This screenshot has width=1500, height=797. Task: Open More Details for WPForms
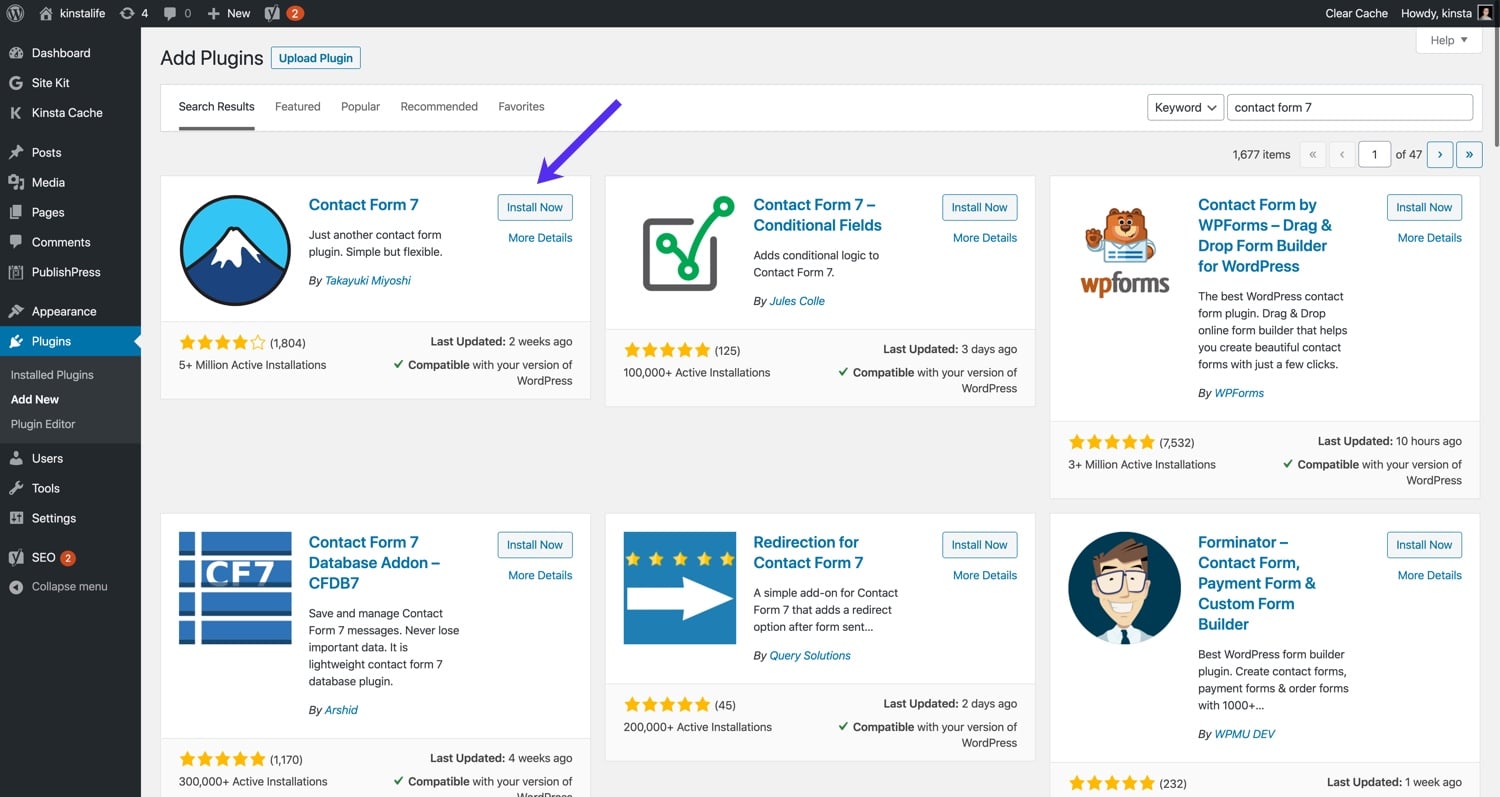point(1429,237)
